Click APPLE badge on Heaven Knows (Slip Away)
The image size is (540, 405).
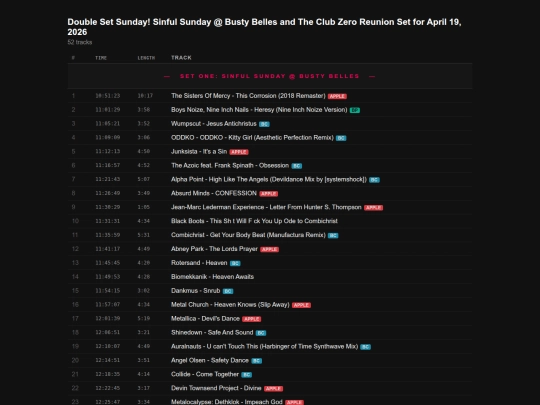301,305
